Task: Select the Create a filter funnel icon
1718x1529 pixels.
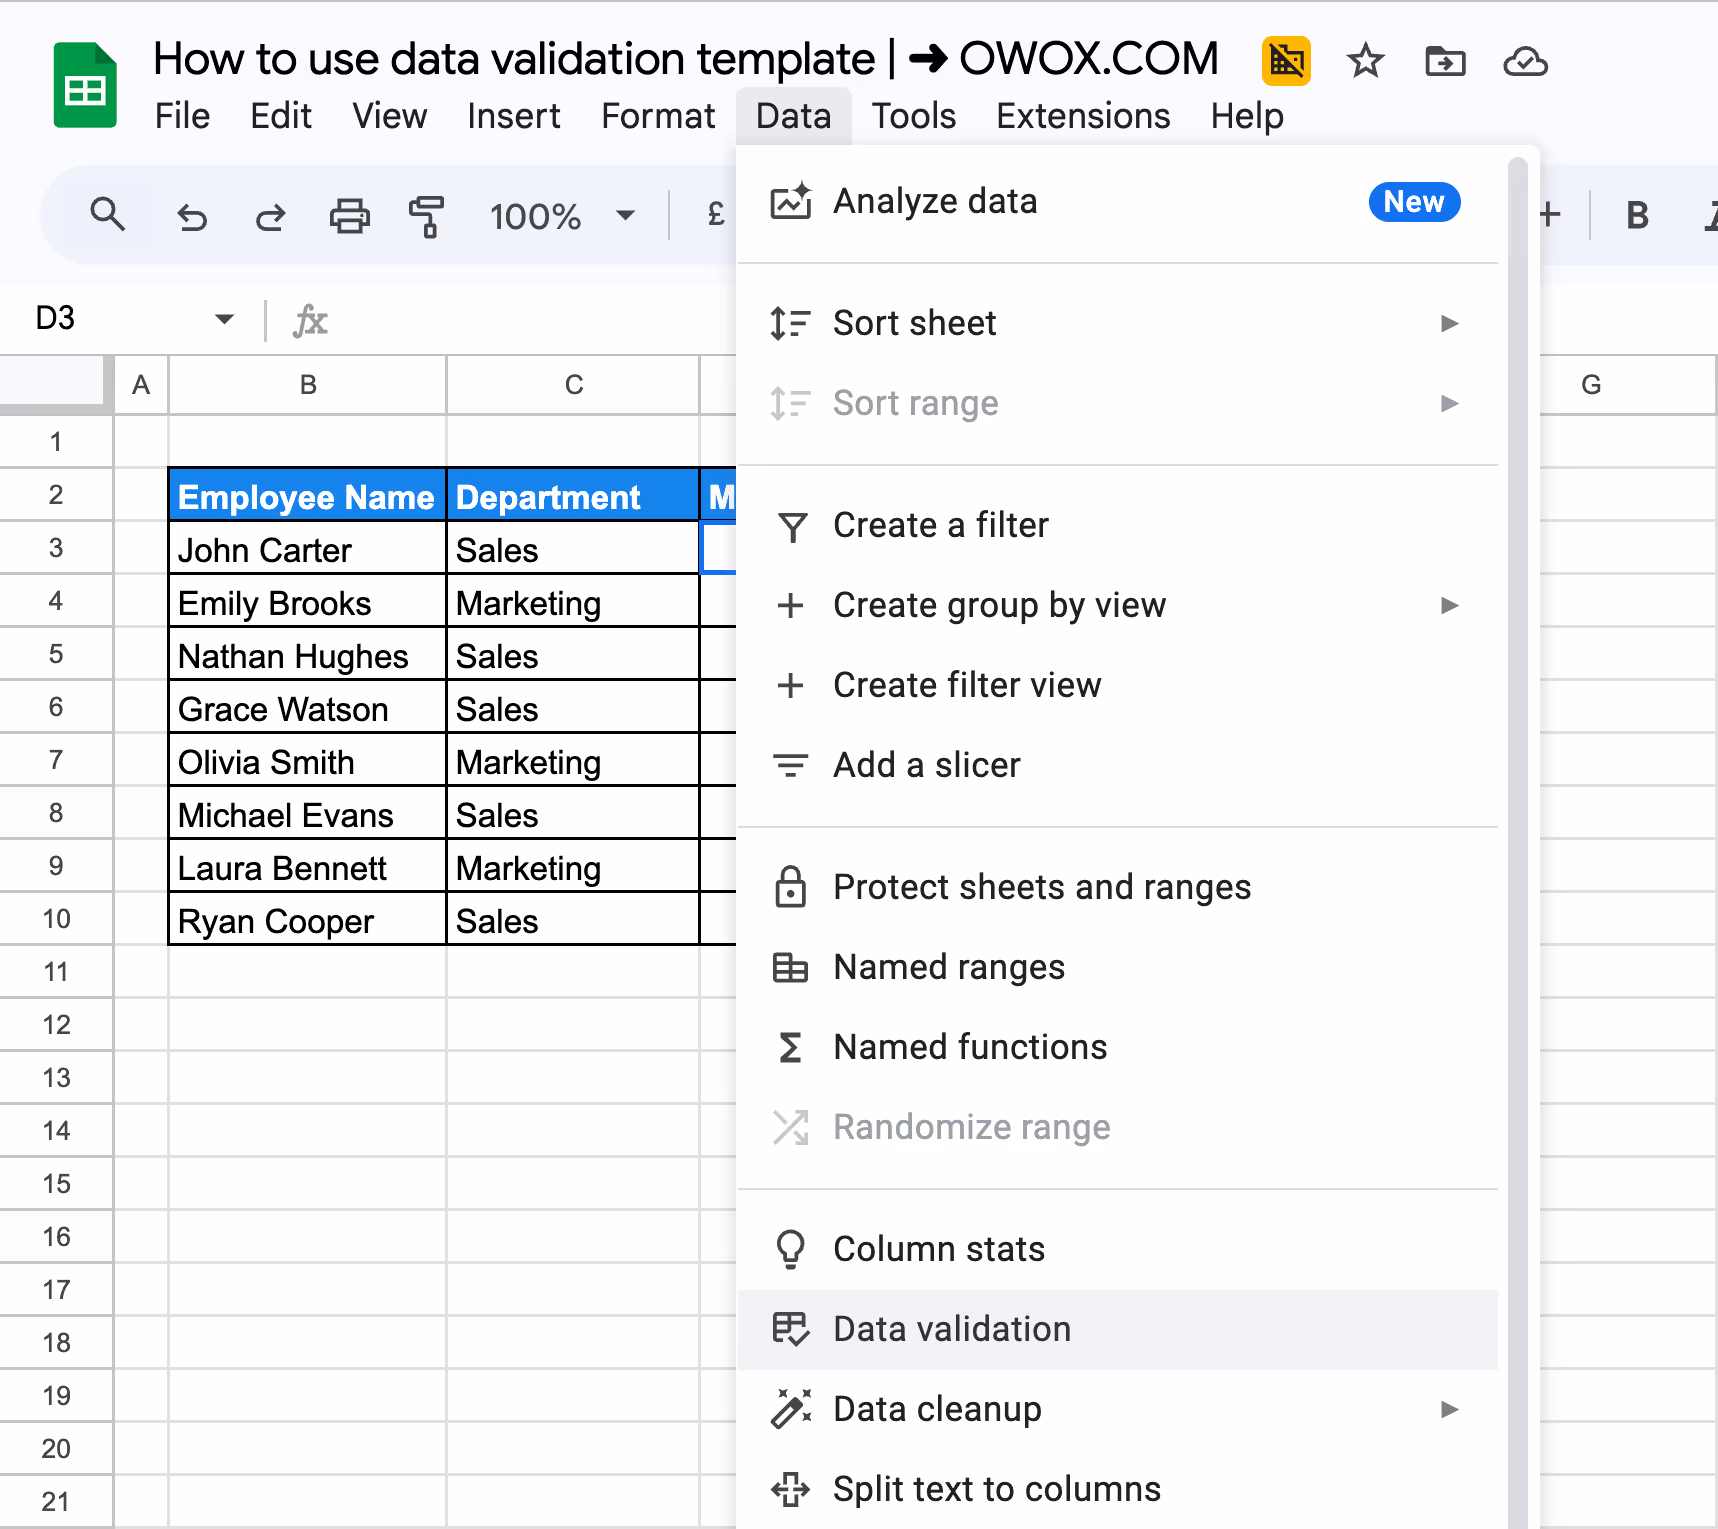Action: click(791, 525)
